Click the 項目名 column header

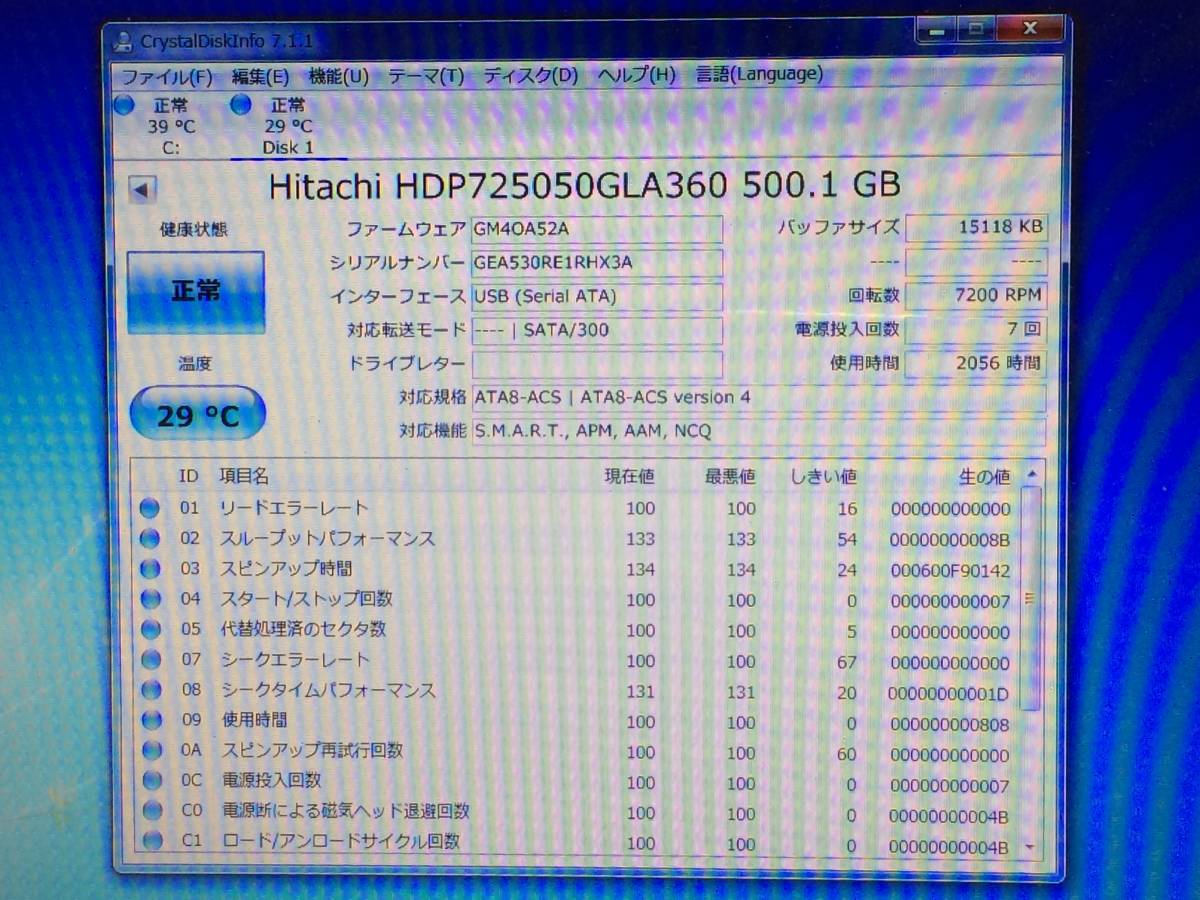pyautogui.click(x=244, y=477)
